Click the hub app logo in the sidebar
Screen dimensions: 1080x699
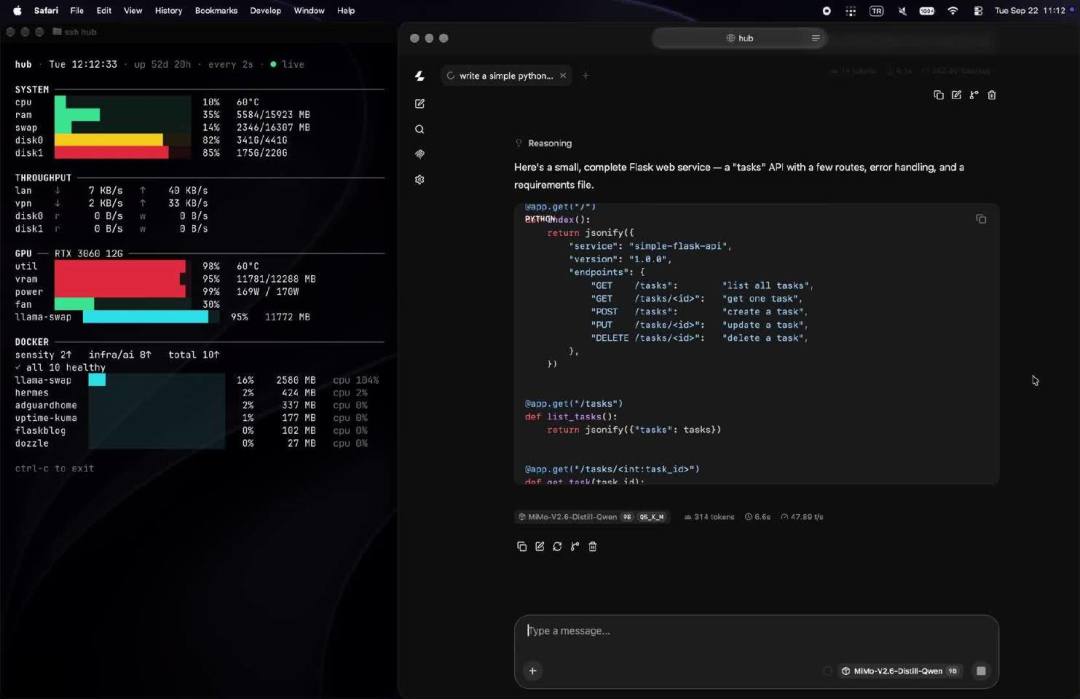pyautogui.click(x=419, y=76)
